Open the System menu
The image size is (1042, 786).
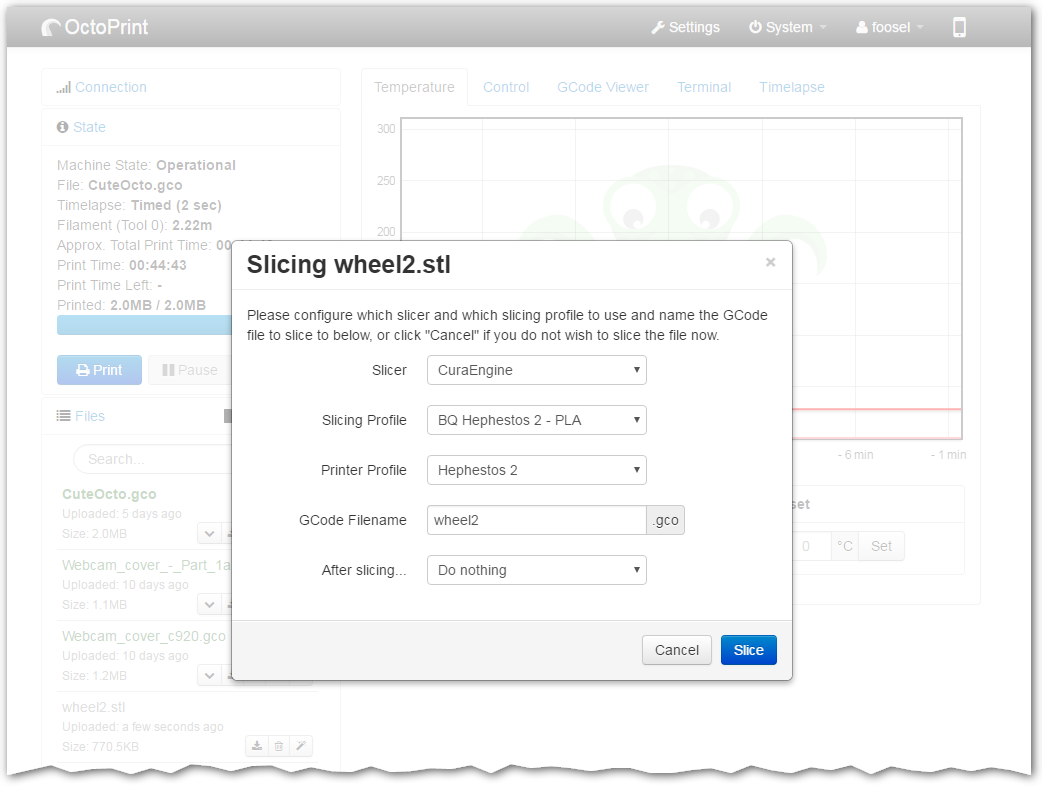click(788, 27)
